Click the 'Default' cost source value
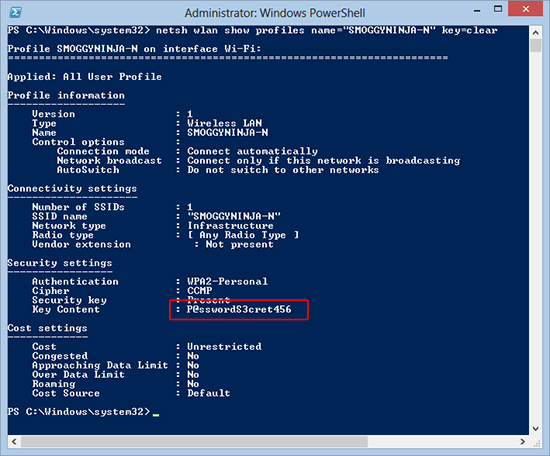 (209, 393)
